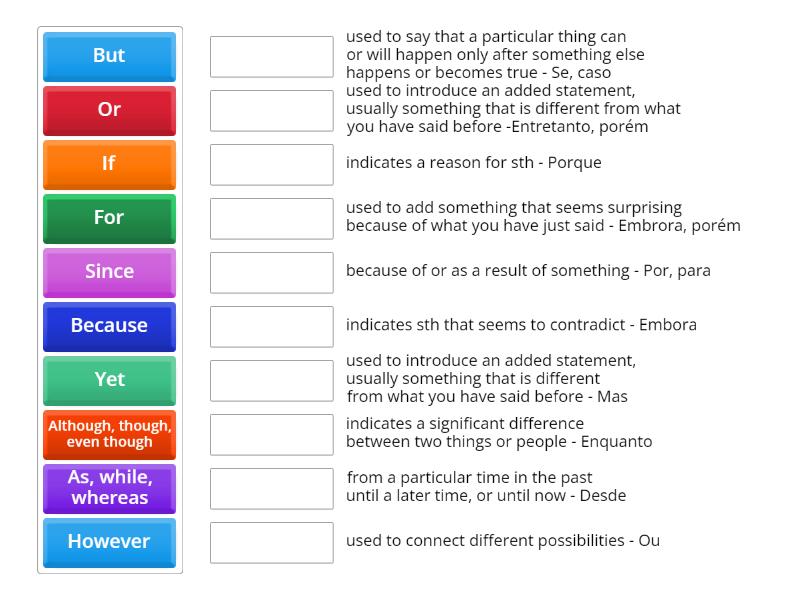The height and width of the screenshot is (600, 800).
Task: Select the "Or" word tile
Action: 109,110
